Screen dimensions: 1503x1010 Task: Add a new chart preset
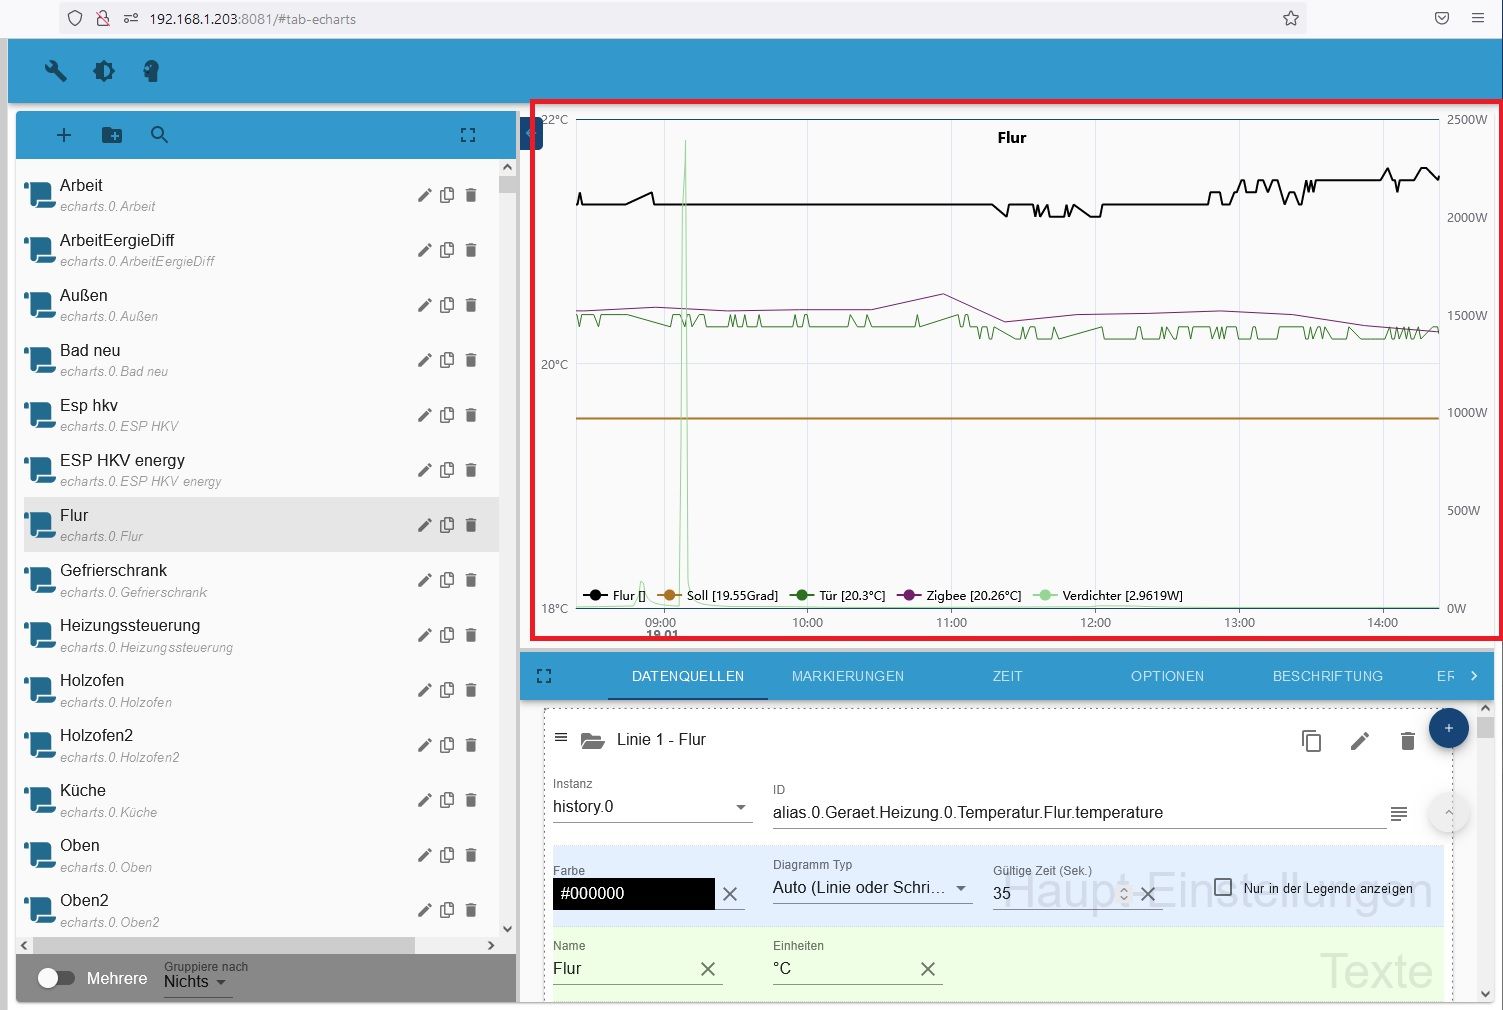click(64, 135)
